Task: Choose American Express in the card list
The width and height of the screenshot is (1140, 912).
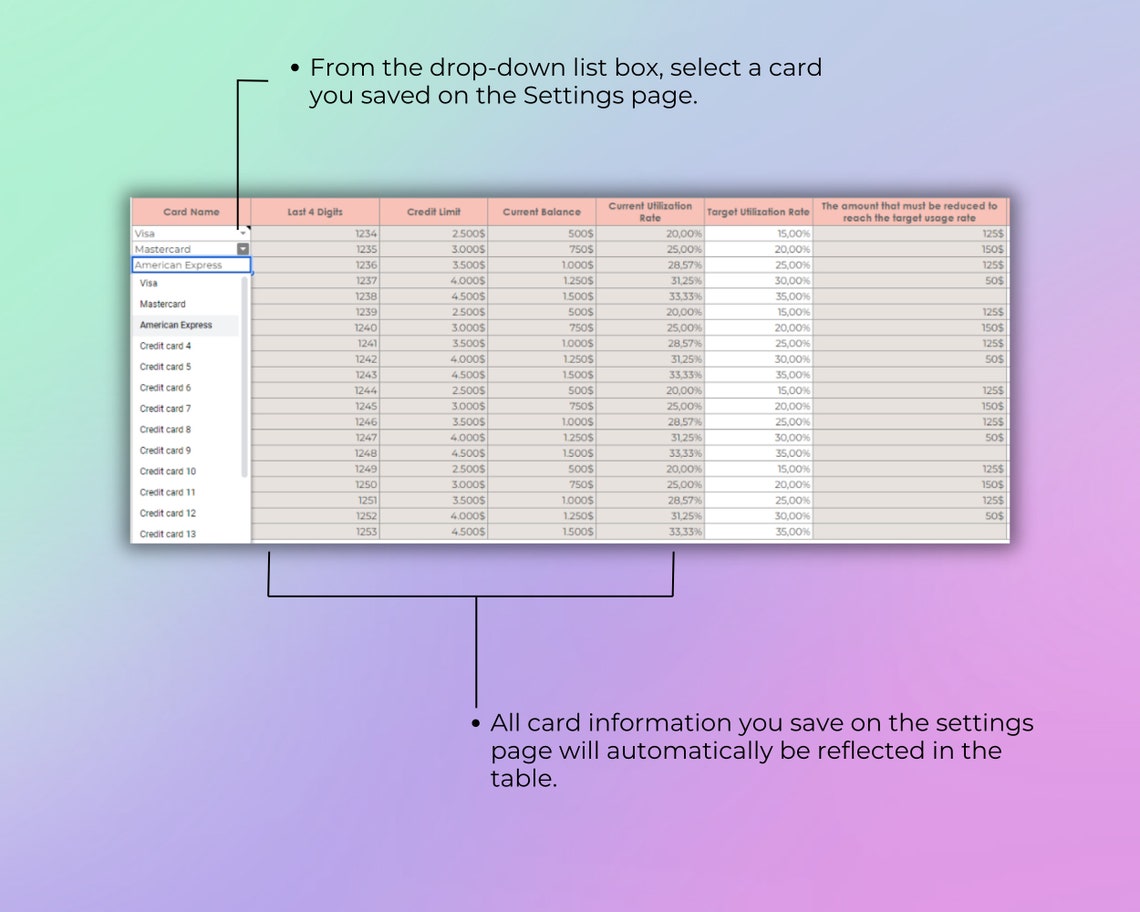Action: tap(176, 325)
